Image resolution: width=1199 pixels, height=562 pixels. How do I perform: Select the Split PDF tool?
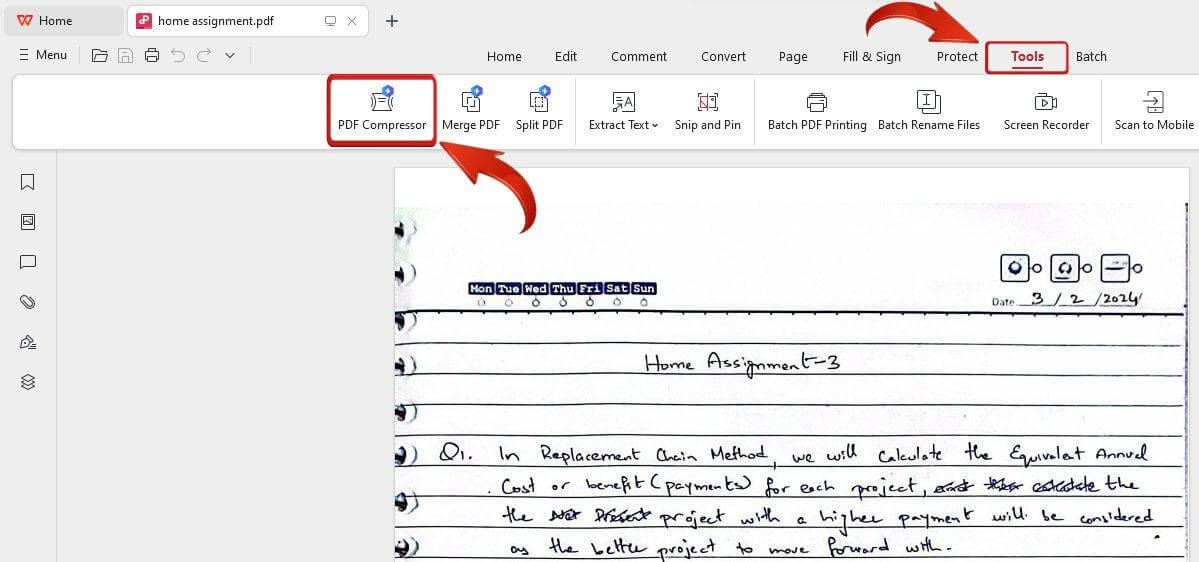coord(539,111)
